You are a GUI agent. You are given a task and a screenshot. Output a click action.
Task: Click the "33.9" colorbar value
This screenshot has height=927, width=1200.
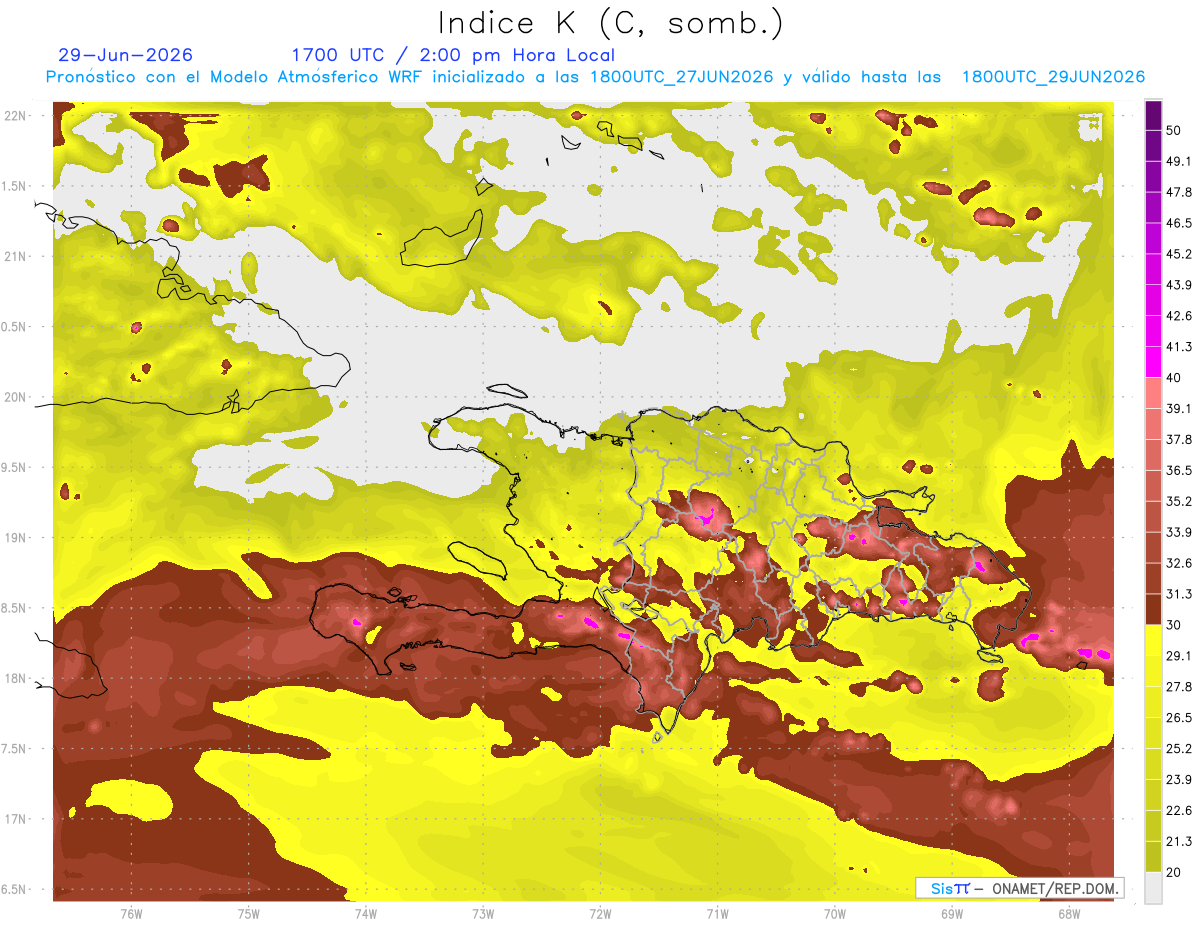coord(1179,532)
